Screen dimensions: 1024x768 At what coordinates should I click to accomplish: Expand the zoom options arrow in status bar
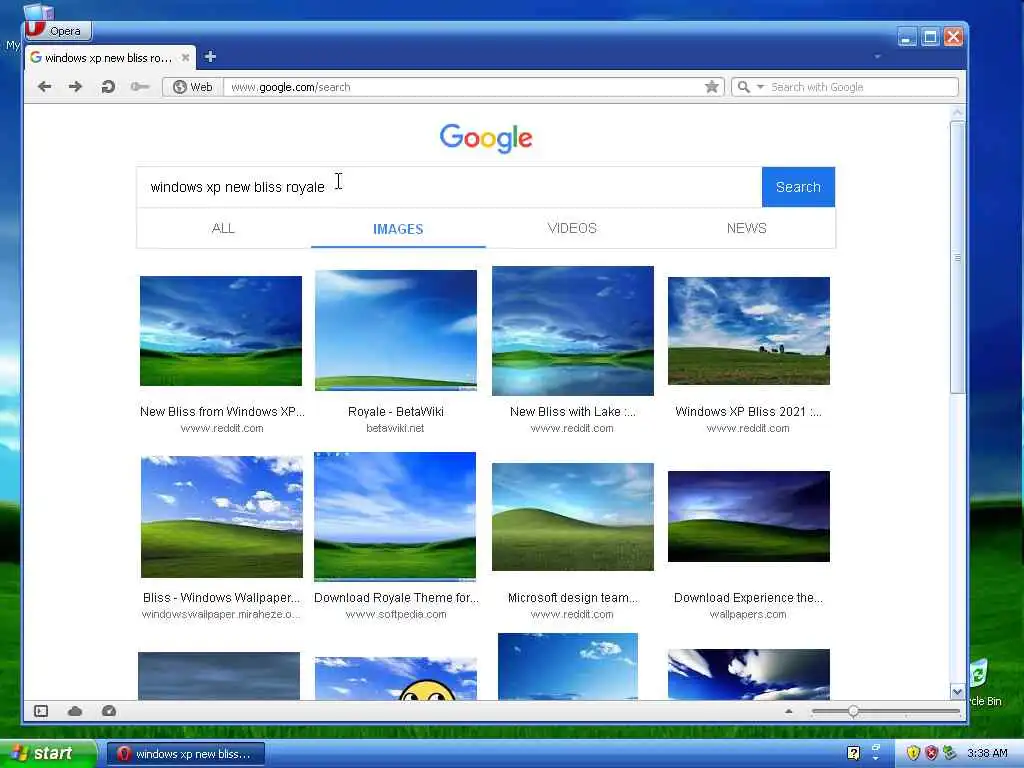click(x=788, y=711)
